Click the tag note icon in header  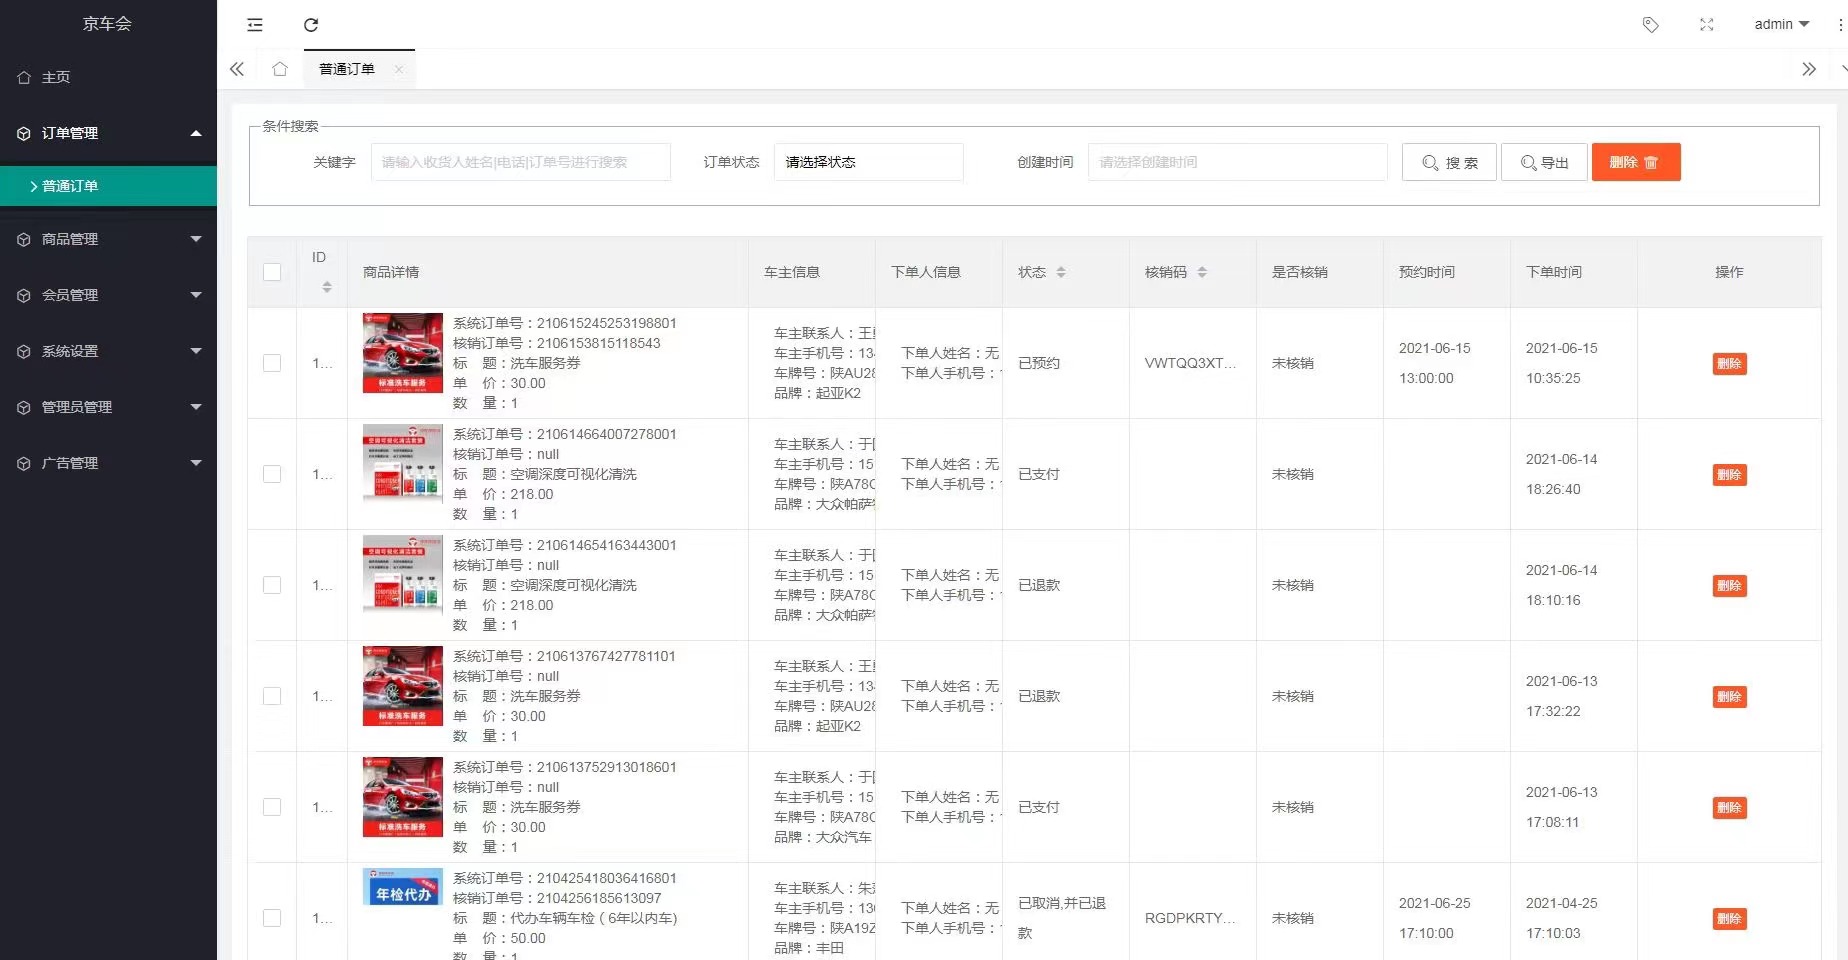1650,25
